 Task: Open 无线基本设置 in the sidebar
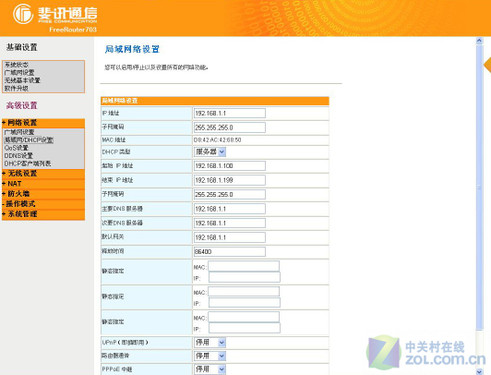pos(22,80)
